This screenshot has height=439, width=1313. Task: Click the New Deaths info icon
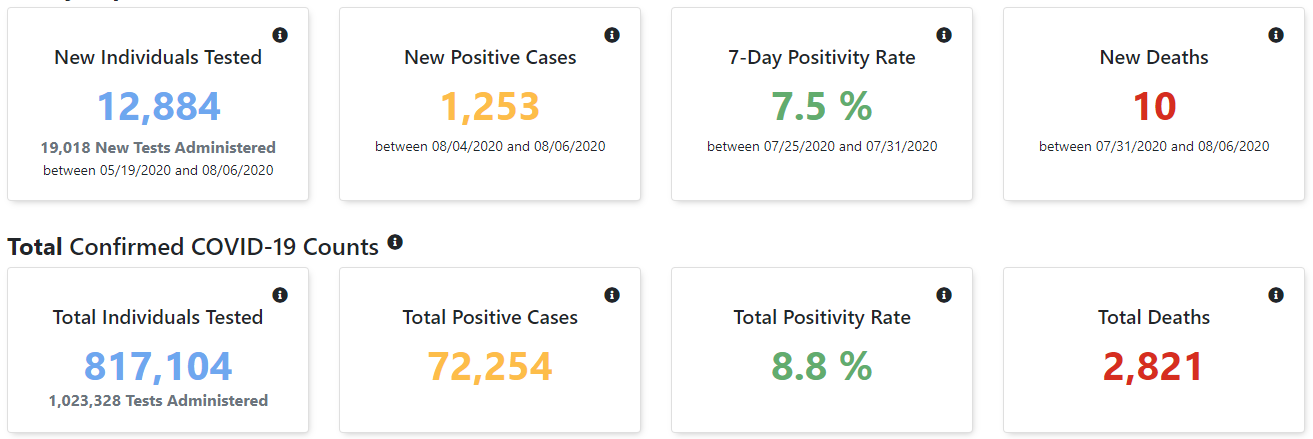[x=1276, y=35]
